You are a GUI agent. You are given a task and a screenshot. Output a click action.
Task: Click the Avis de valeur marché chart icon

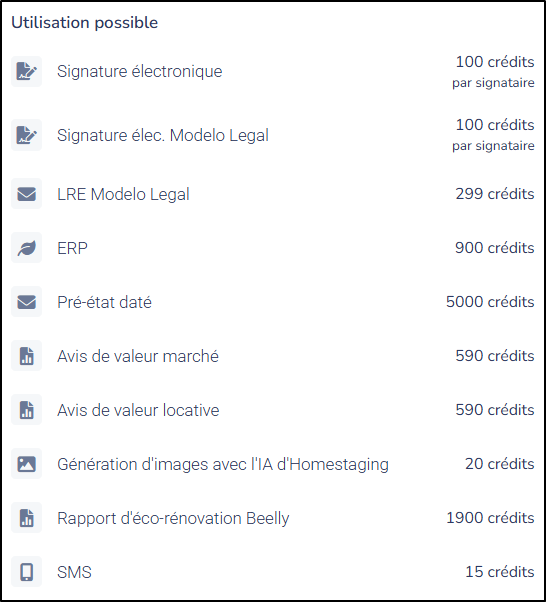point(26,356)
